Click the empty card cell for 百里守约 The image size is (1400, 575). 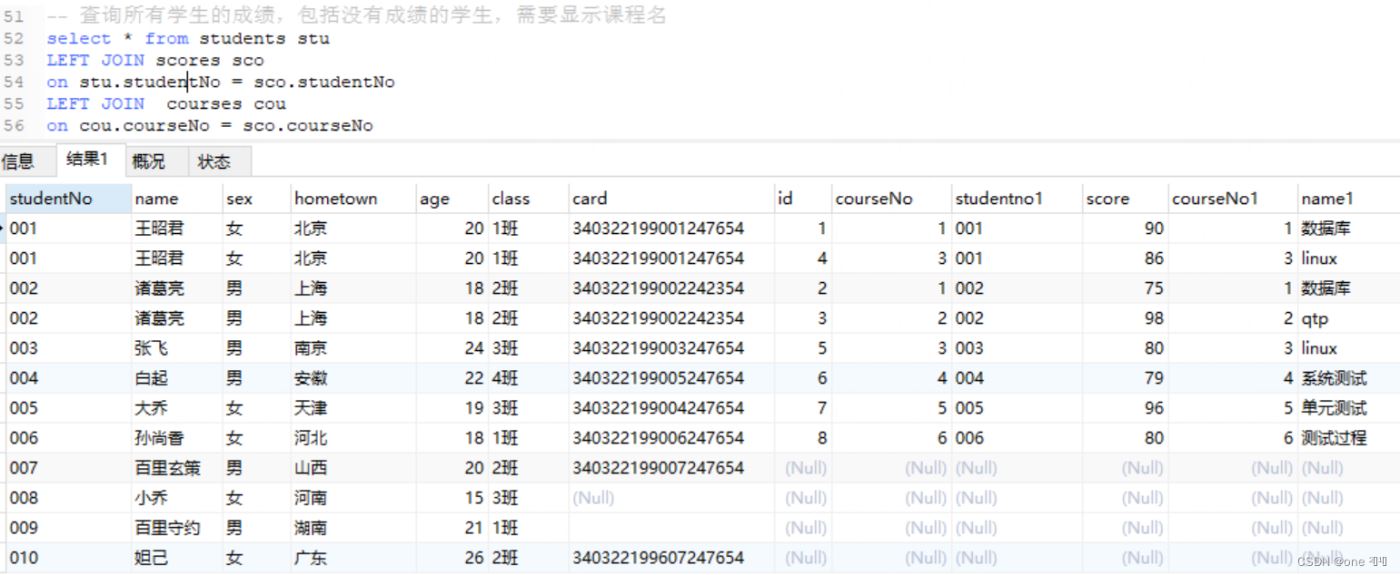click(x=670, y=528)
